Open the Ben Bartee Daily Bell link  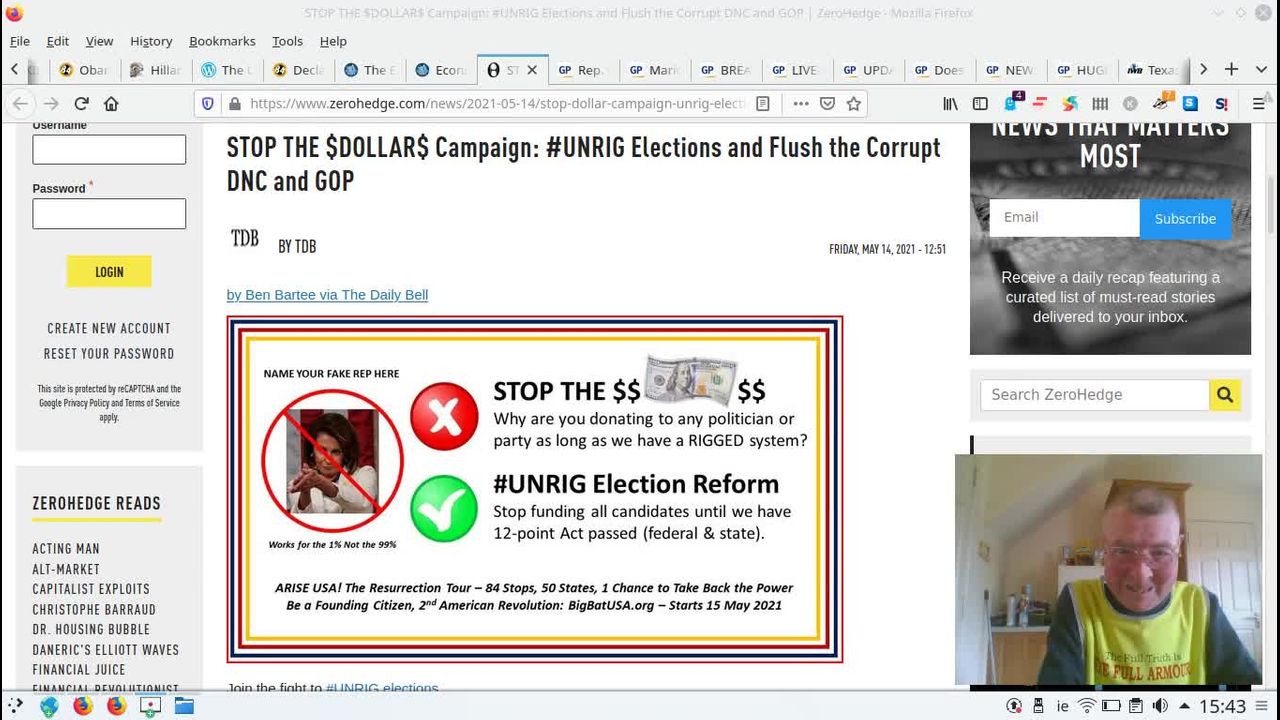point(327,294)
